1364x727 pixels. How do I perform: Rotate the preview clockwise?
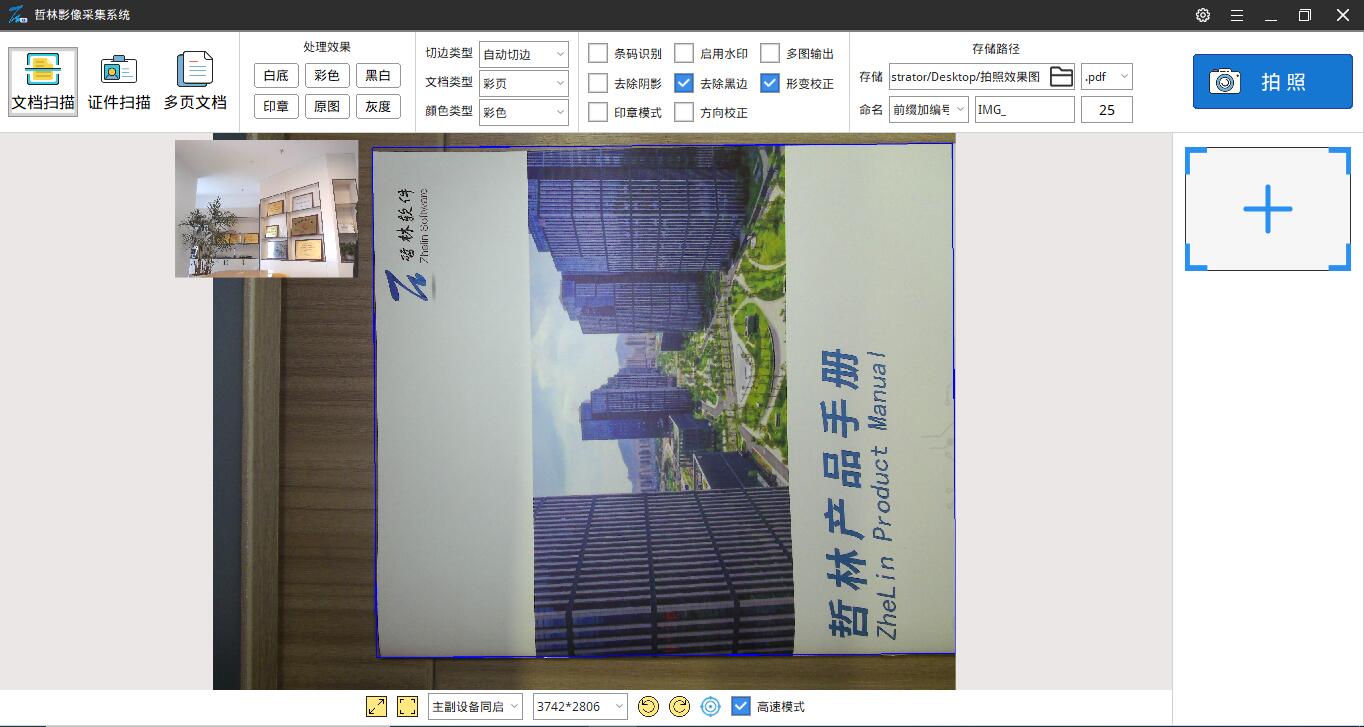click(x=679, y=706)
